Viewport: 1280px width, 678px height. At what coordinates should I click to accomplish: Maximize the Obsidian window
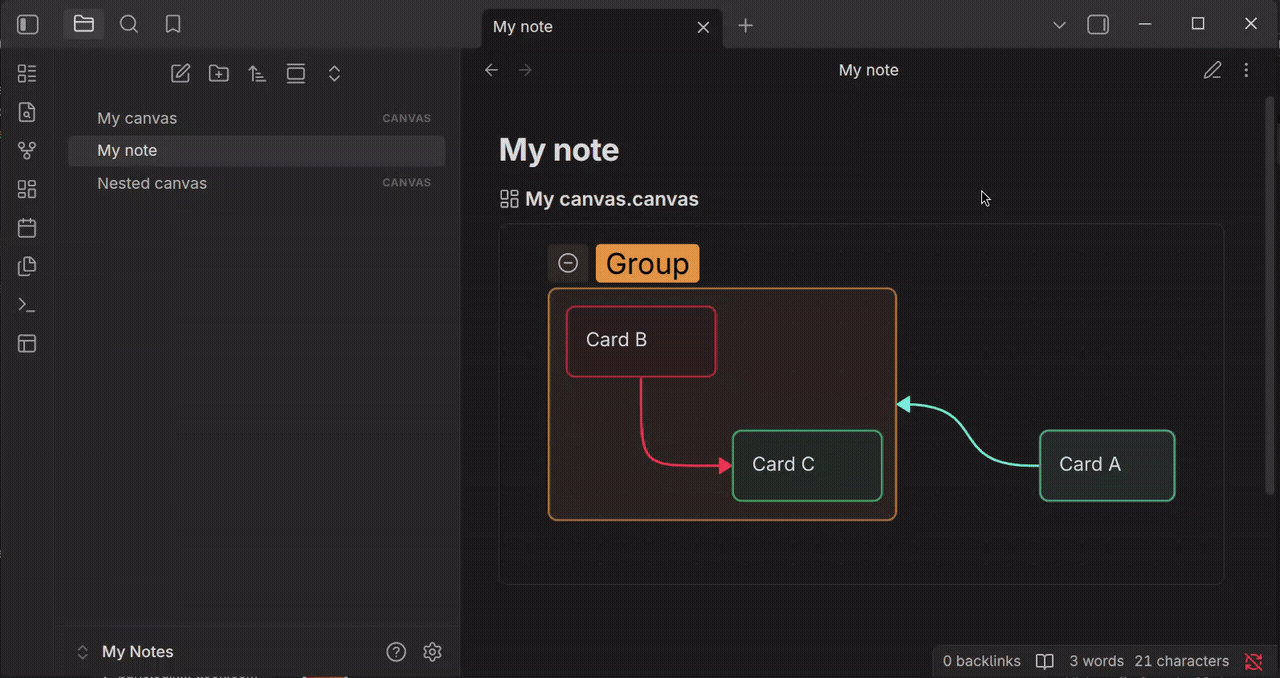point(1198,24)
